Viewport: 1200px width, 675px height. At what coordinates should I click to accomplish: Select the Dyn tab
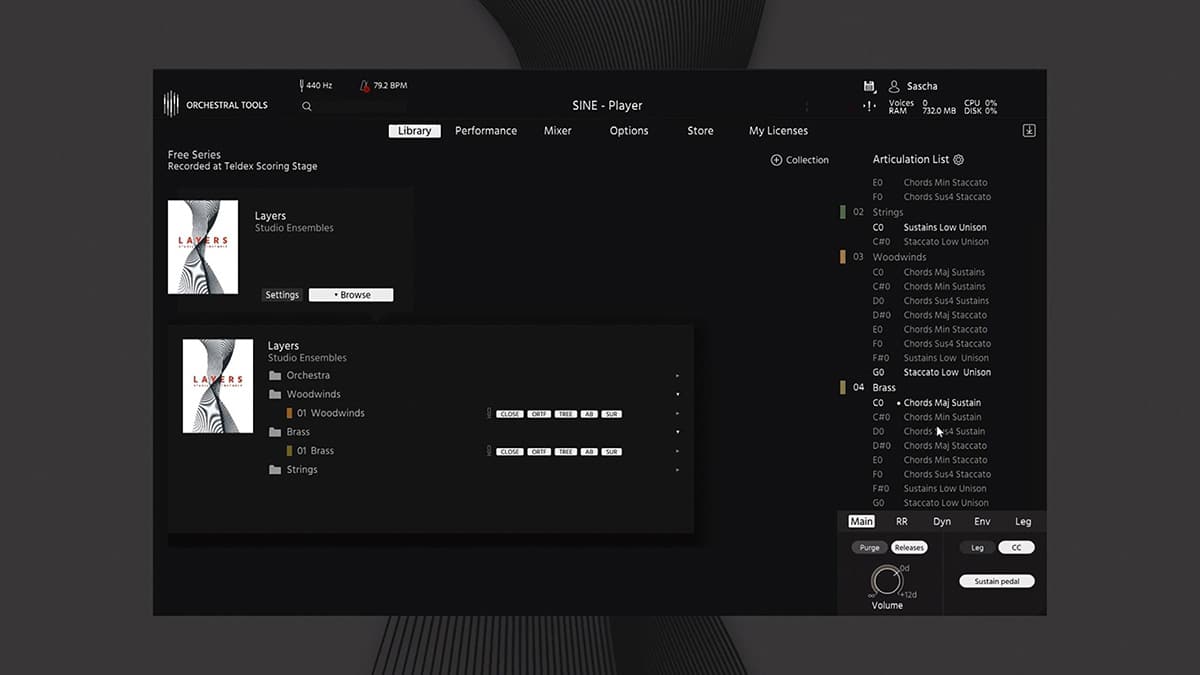coord(942,522)
